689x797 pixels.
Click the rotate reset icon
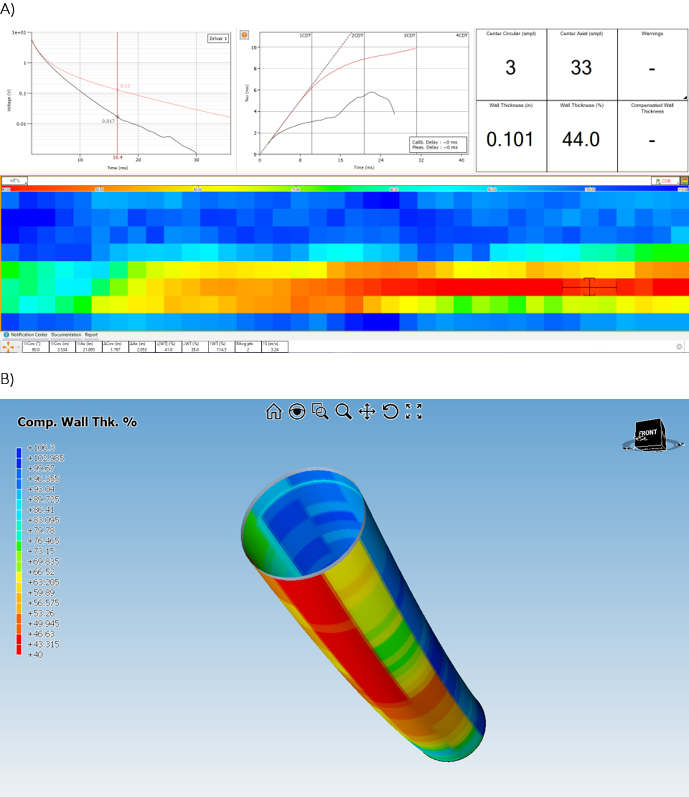(390, 411)
